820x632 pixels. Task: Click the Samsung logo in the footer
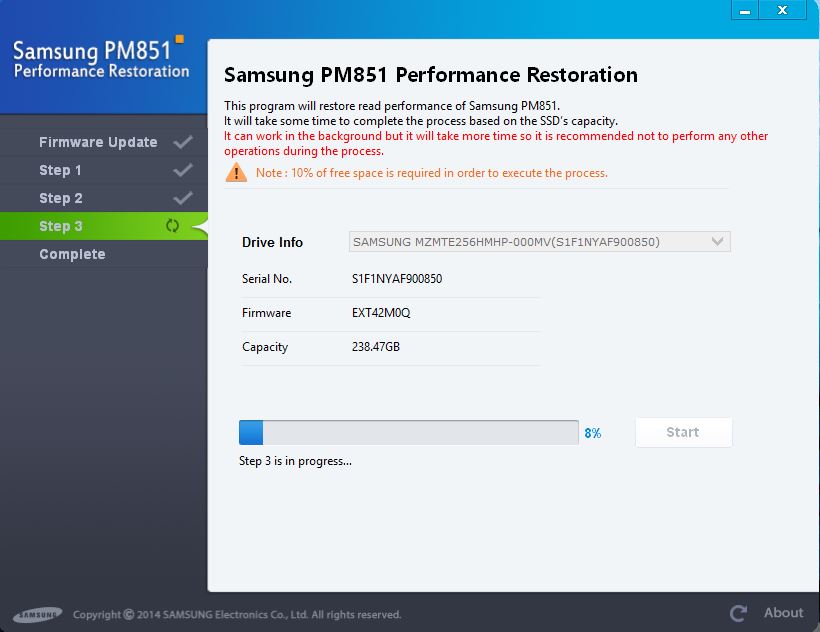37,615
